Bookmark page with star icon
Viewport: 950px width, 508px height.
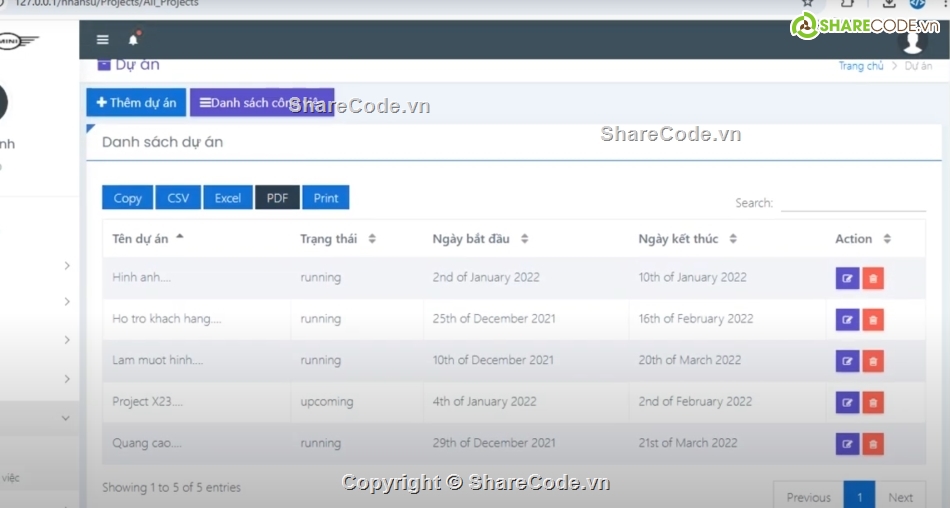pyautogui.click(x=808, y=3)
